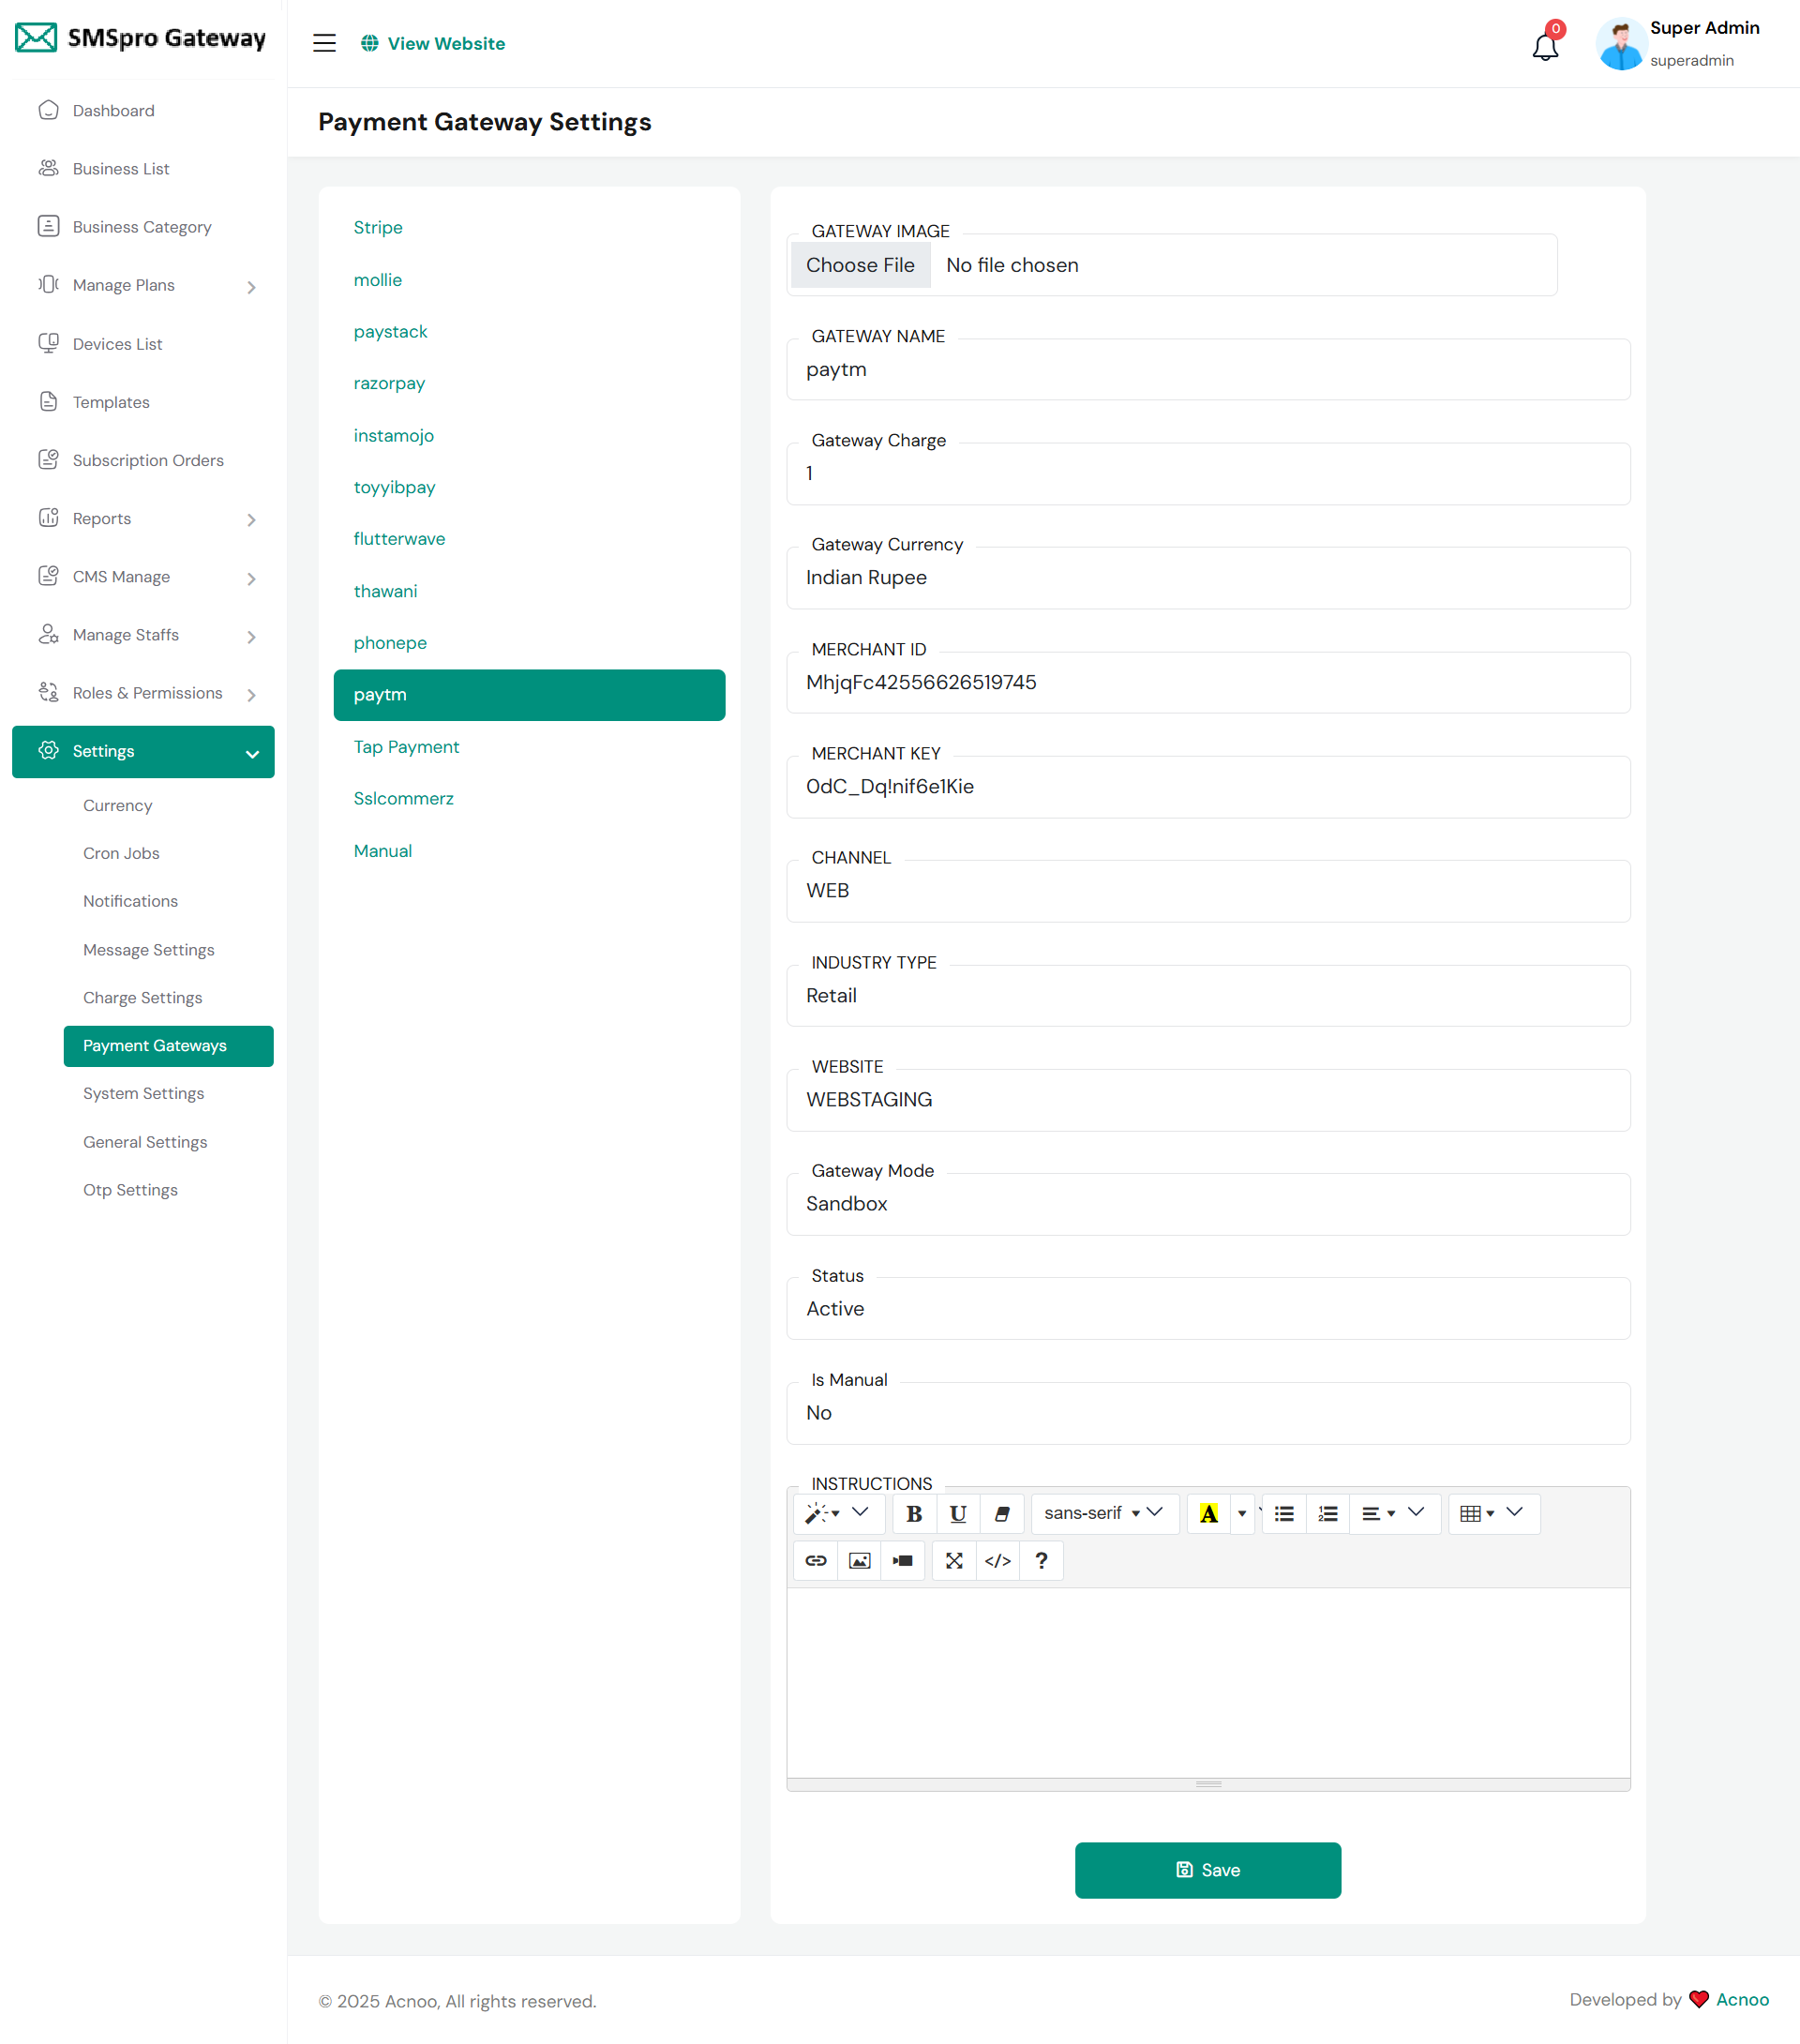
Task: Toggle code view in the editor
Action: coord(997,1560)
